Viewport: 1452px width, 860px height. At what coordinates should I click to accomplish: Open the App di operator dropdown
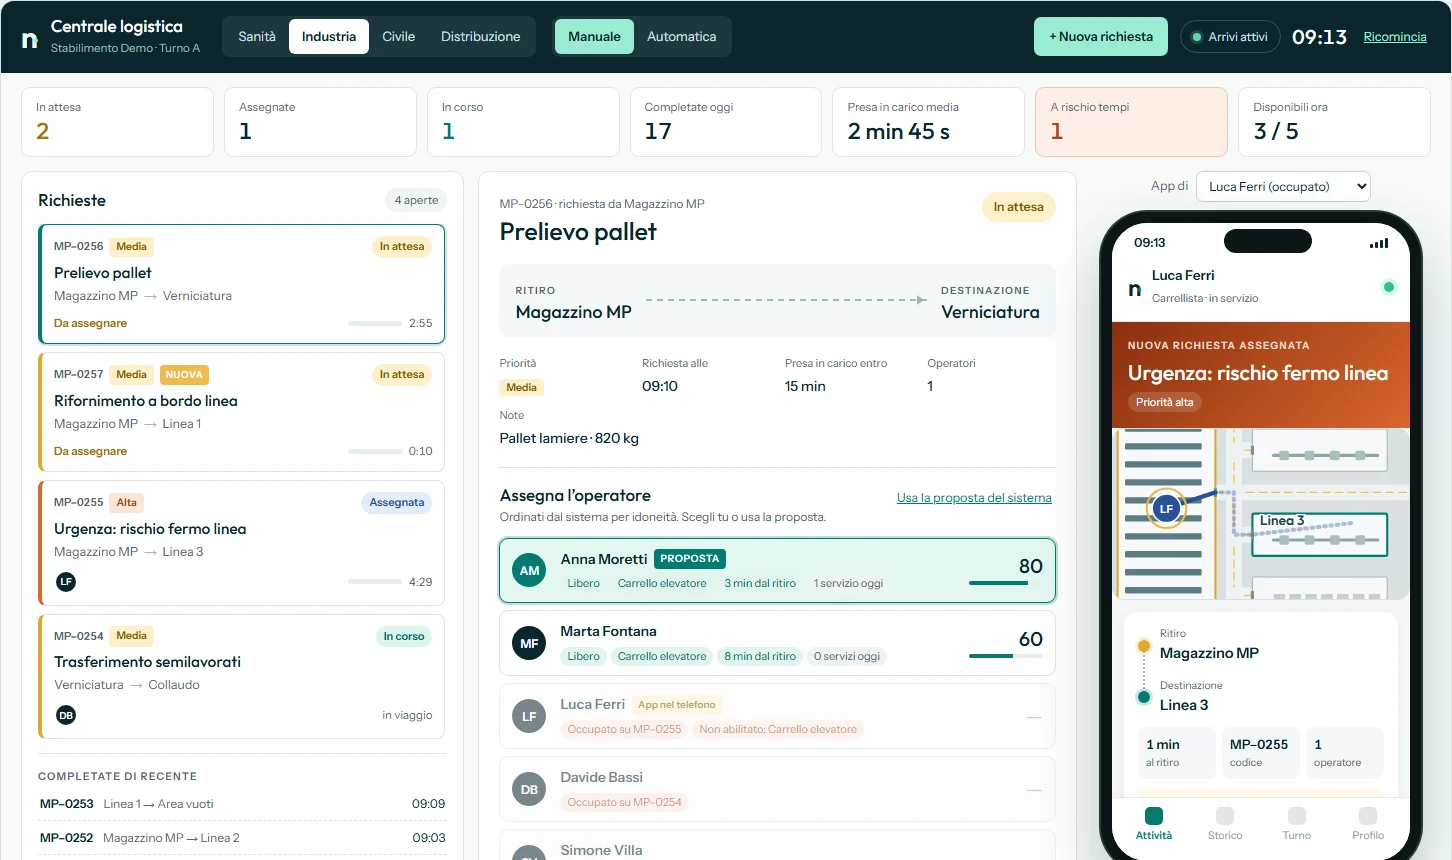[1283, 186]
